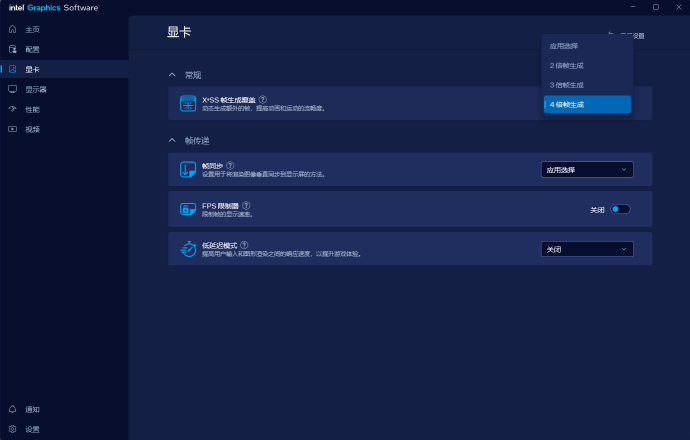The image size is (690, 440).
Task: Show help info next to 帧同步
Action: tap(230, 165)
